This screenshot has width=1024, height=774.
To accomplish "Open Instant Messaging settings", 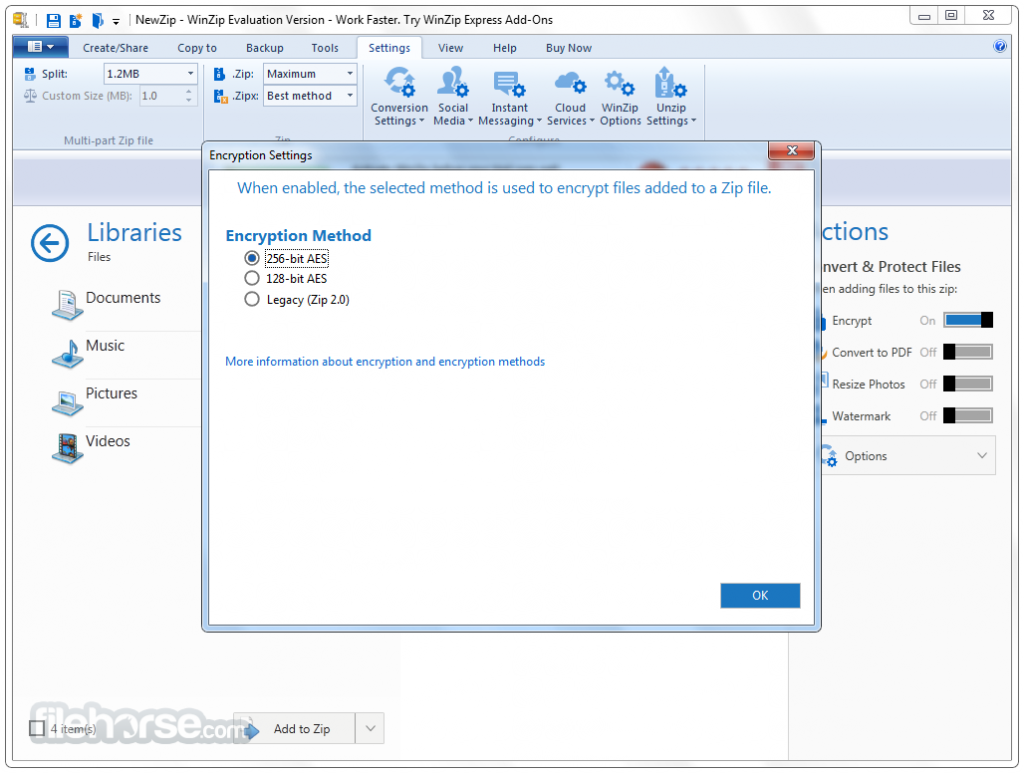I will (509, 96).
